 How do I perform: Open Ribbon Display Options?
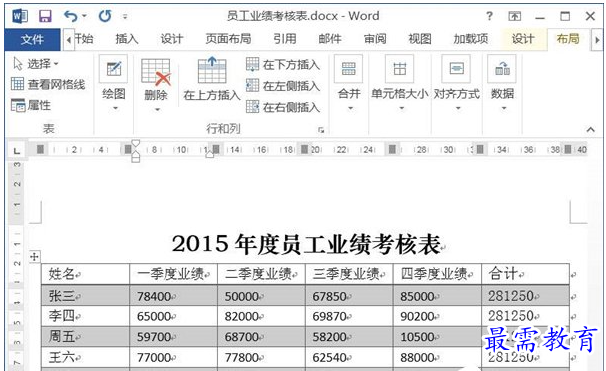click(514, 16)
